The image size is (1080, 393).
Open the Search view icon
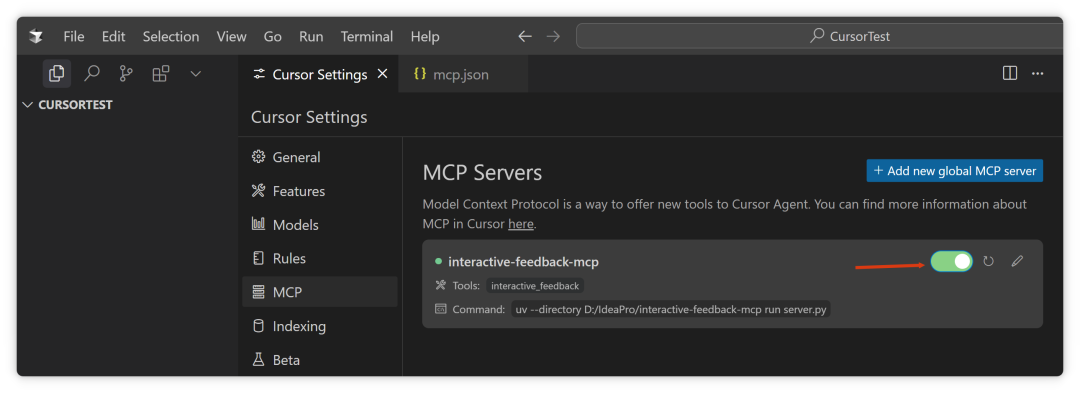pos(92,73)
